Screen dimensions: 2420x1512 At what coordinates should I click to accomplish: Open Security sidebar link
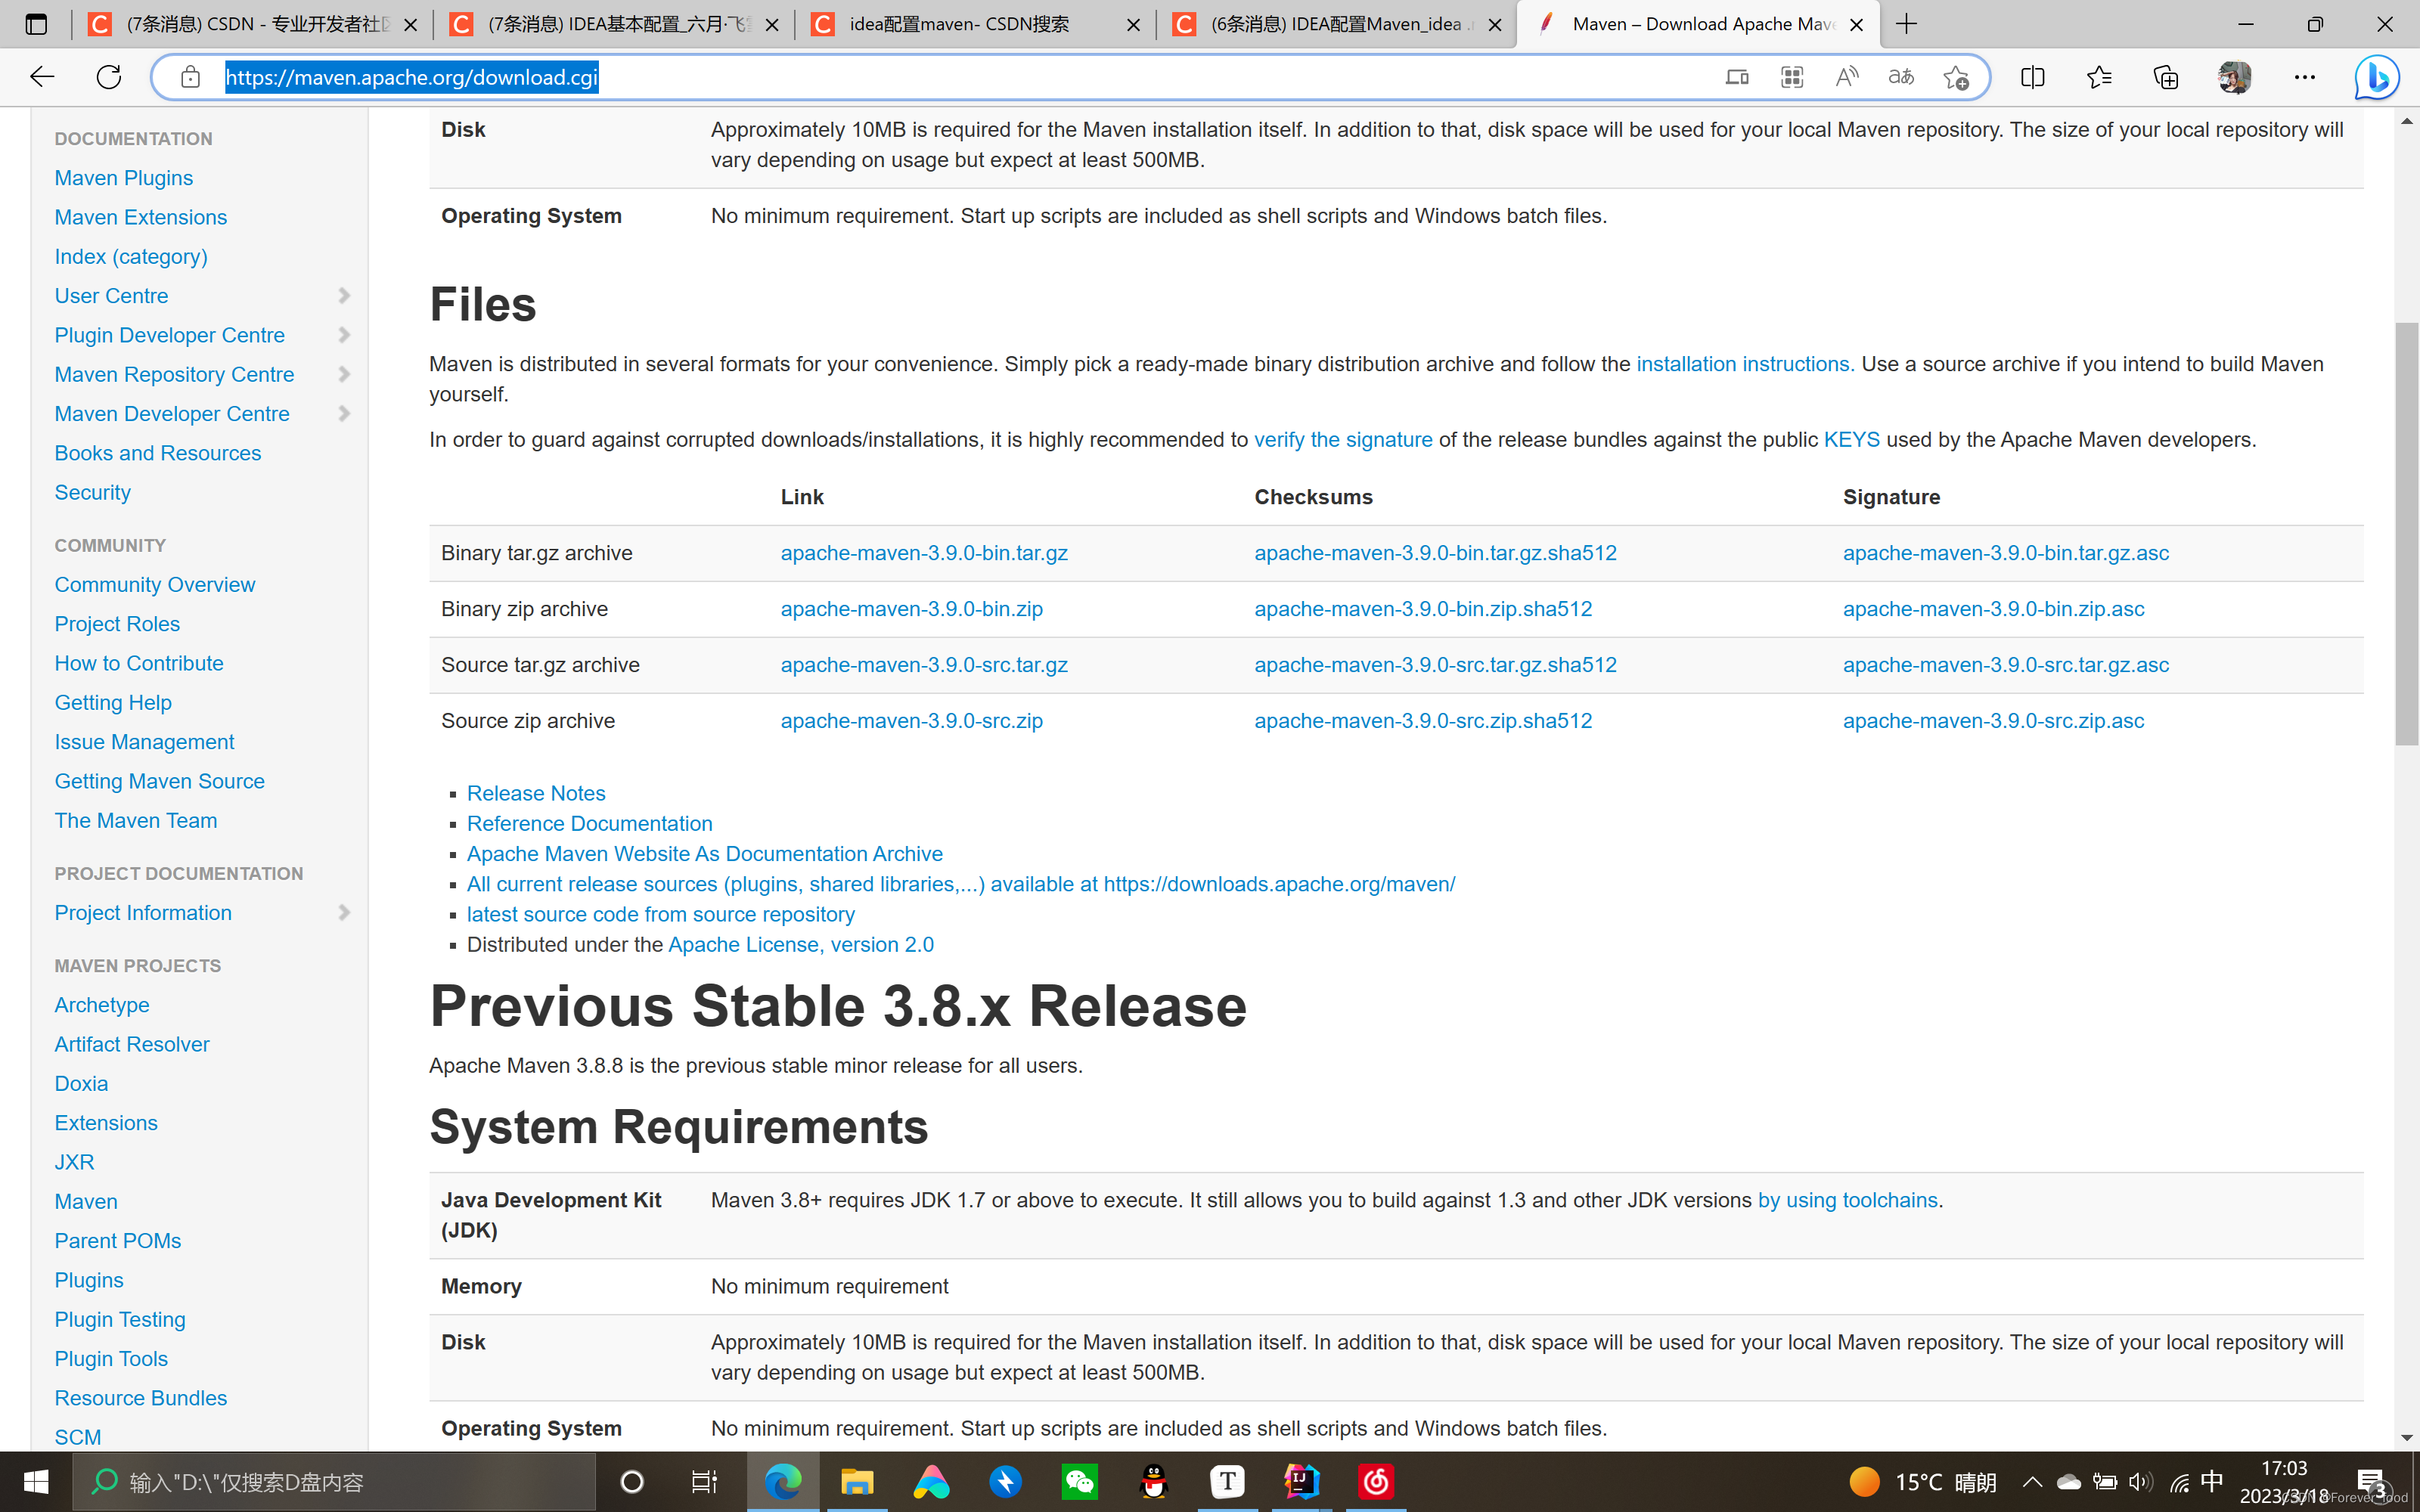coord(92,493)
